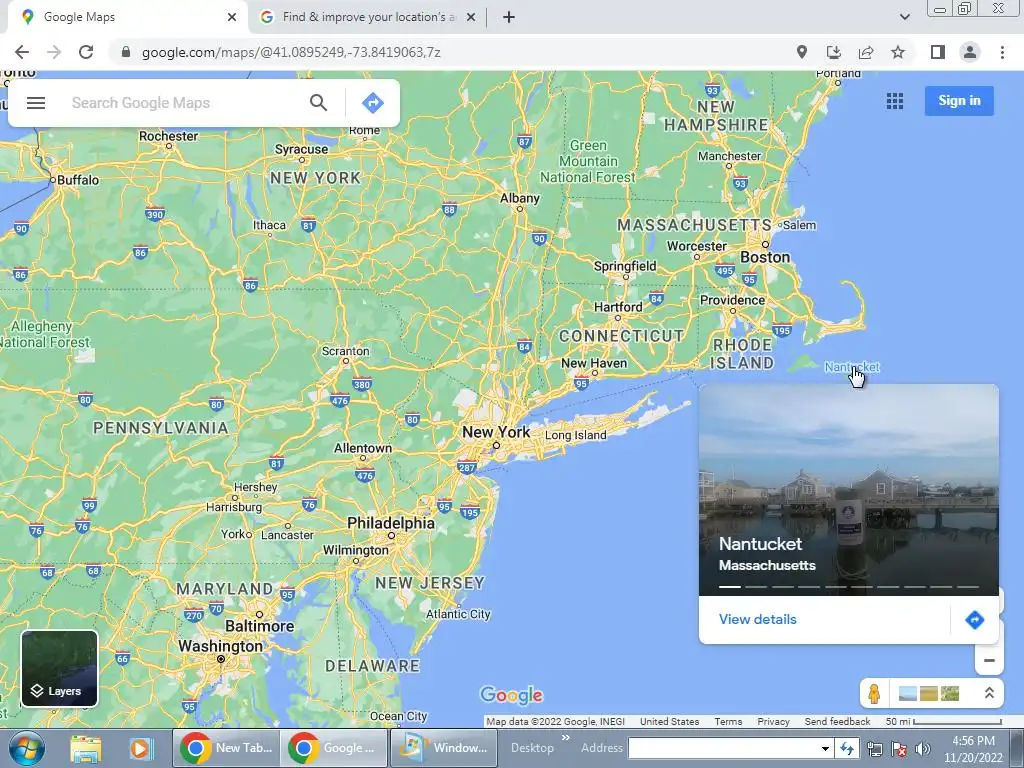Image resolution: width=1024 pixels, height=768 pixels.
Task: Click the Boston city label
Action: pyautogui.click(x=765, y=257)
